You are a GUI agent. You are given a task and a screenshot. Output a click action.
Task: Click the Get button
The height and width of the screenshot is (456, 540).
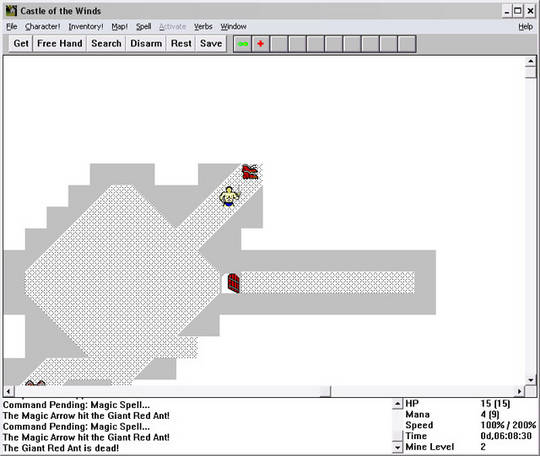pos(21,44)
